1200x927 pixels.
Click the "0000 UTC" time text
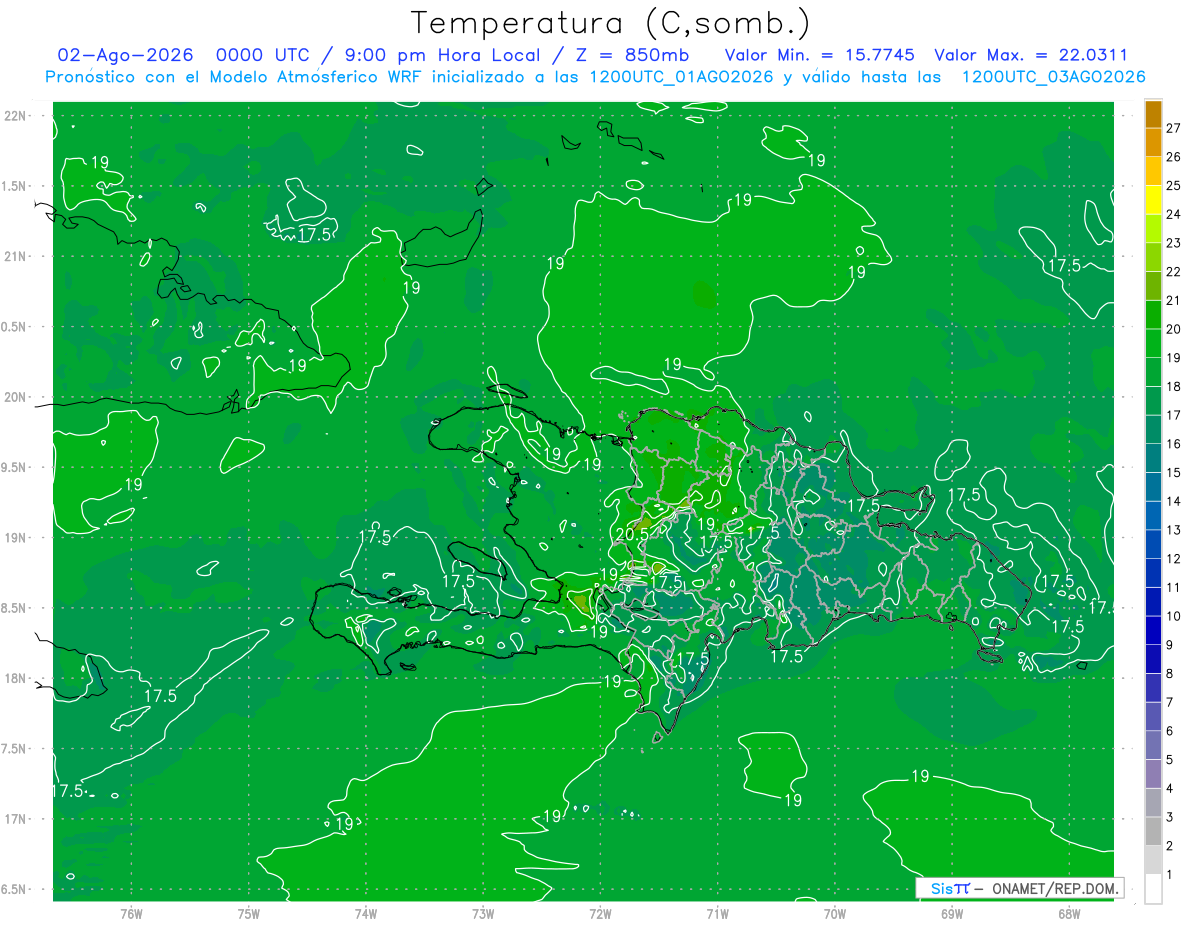(x=264, y=55)
